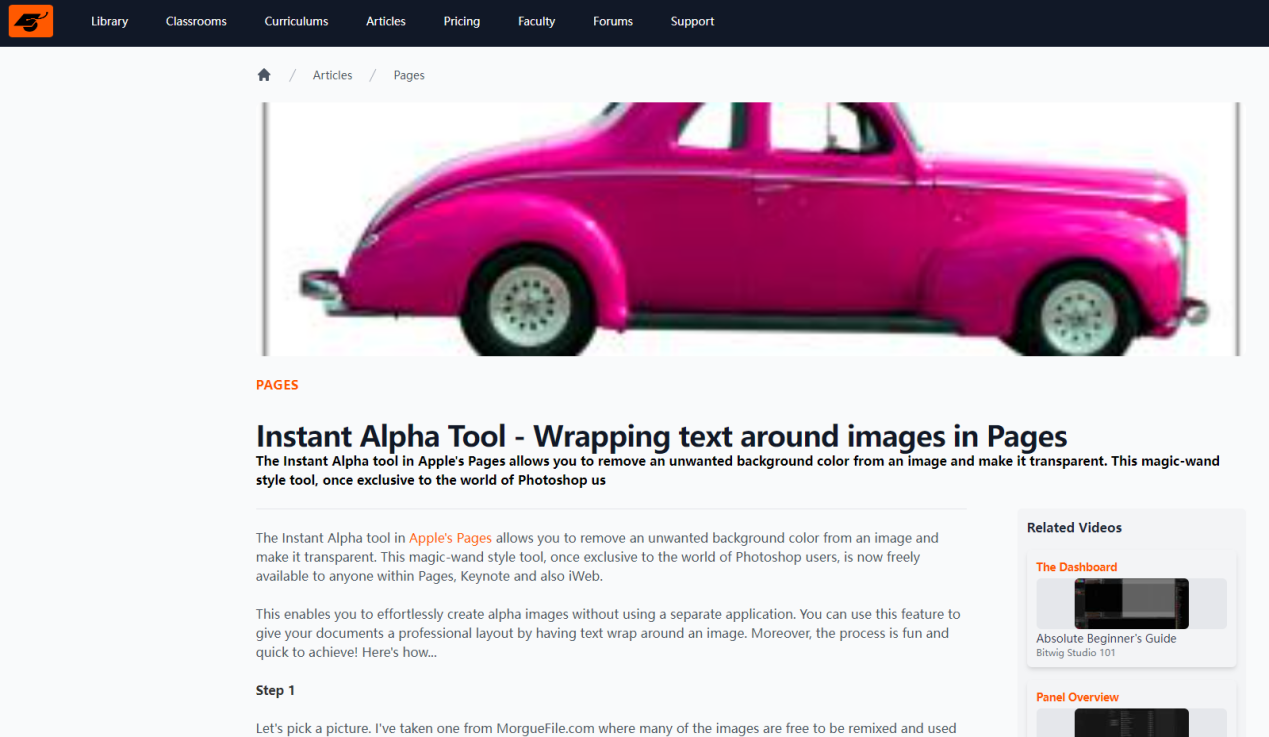Image resolution: width=1269 pixels, height=737 pixels.
Task: Open the Forums section
Action: pos(613,21)
